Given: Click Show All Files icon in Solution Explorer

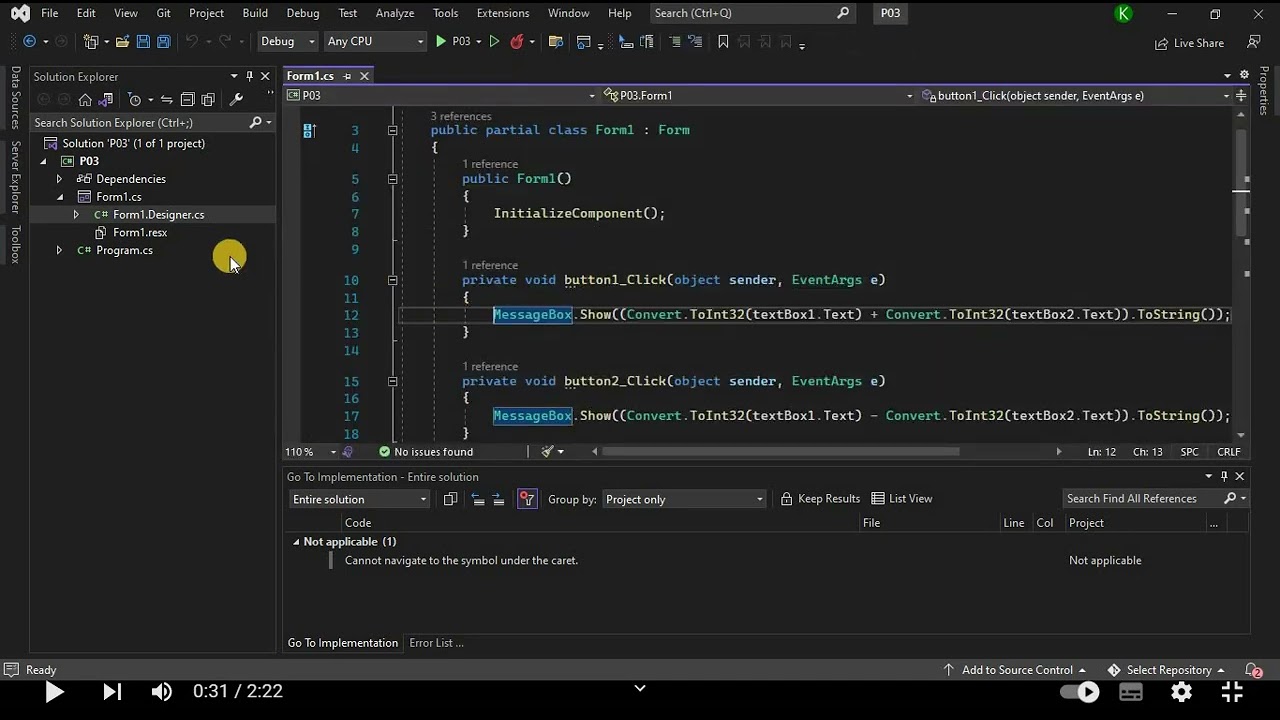Looking at the screenshot, I should [208, 99].
